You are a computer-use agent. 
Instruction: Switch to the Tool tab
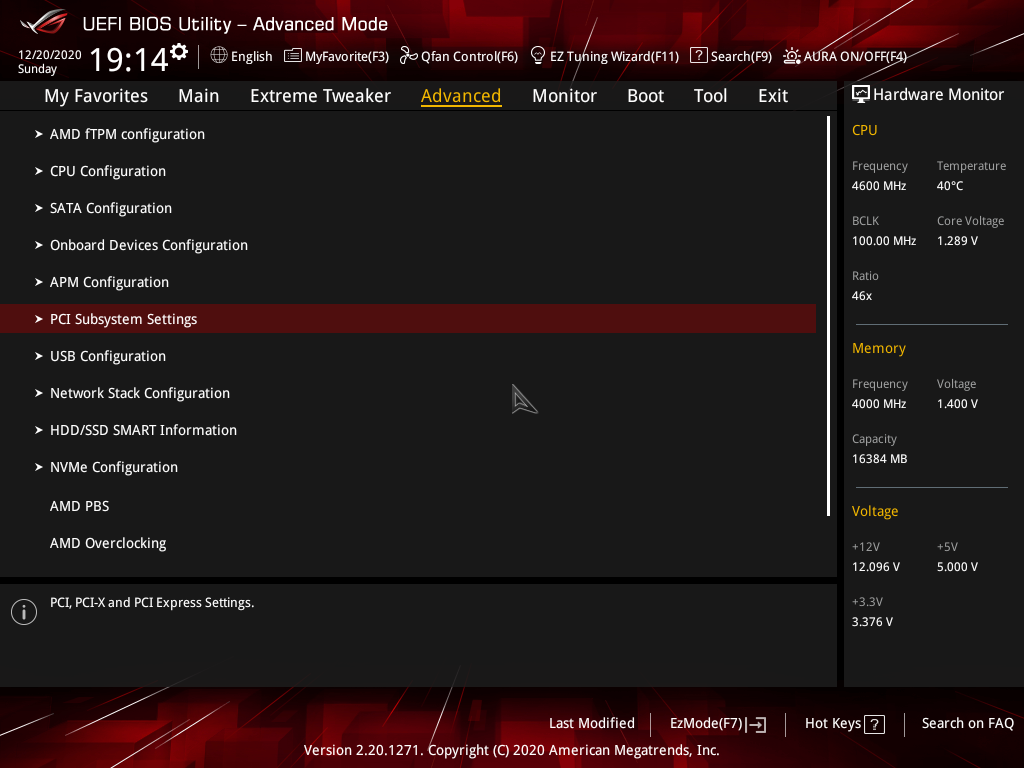(x=710, y=96)
